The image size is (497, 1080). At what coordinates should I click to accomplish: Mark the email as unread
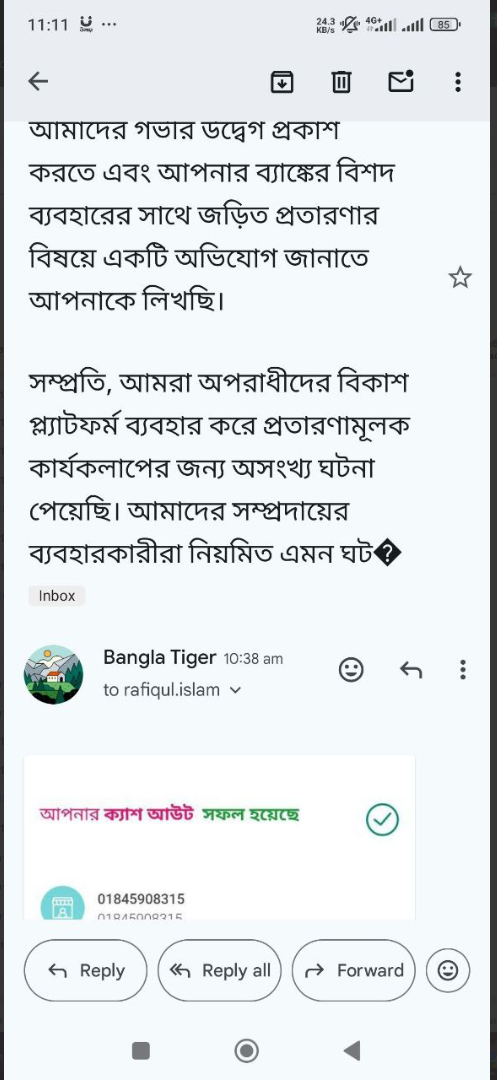point(401,81)
